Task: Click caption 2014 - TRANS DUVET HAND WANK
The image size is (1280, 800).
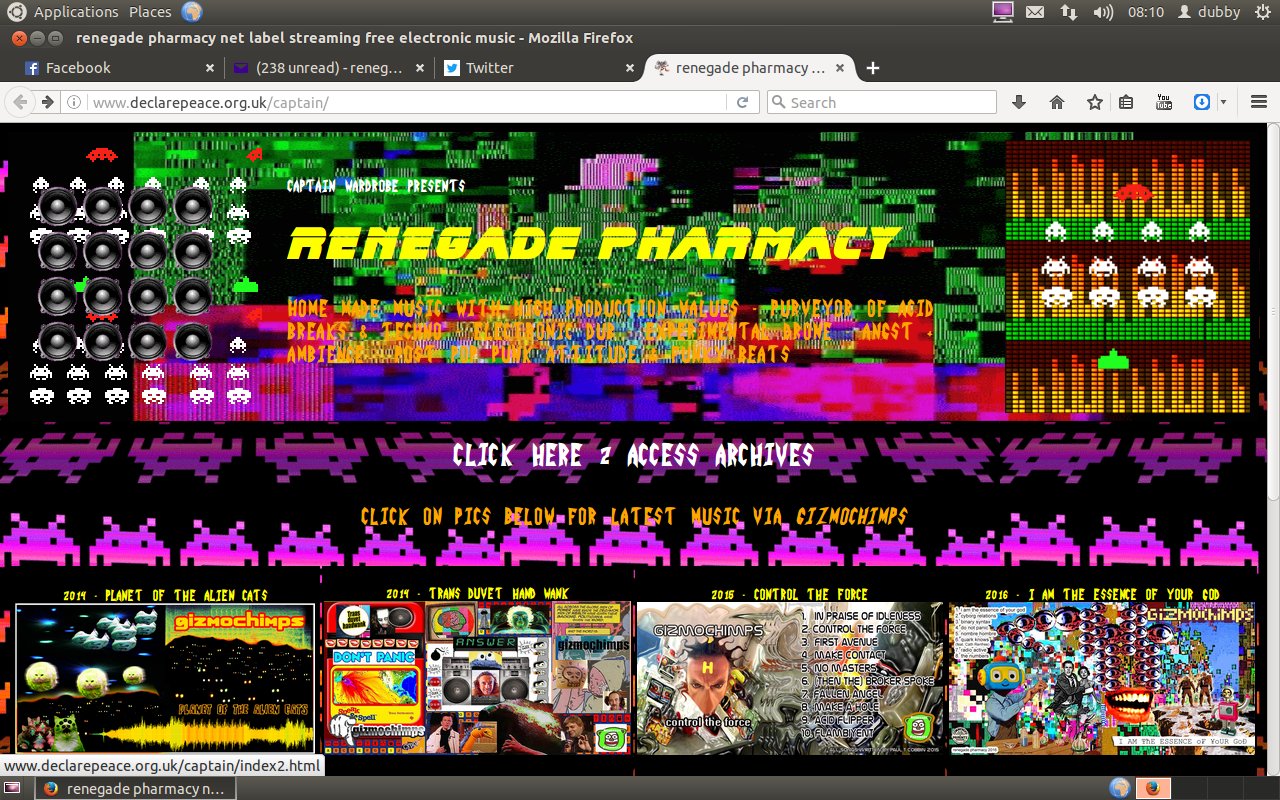Action: pyautogui.click(x=476, y=593)
